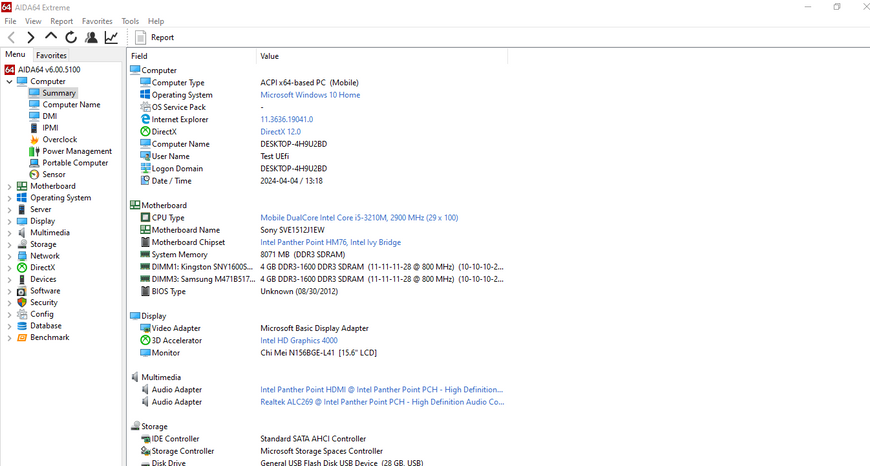Select the Power Management icon
870x466 pixels.
tap(34, 151)
